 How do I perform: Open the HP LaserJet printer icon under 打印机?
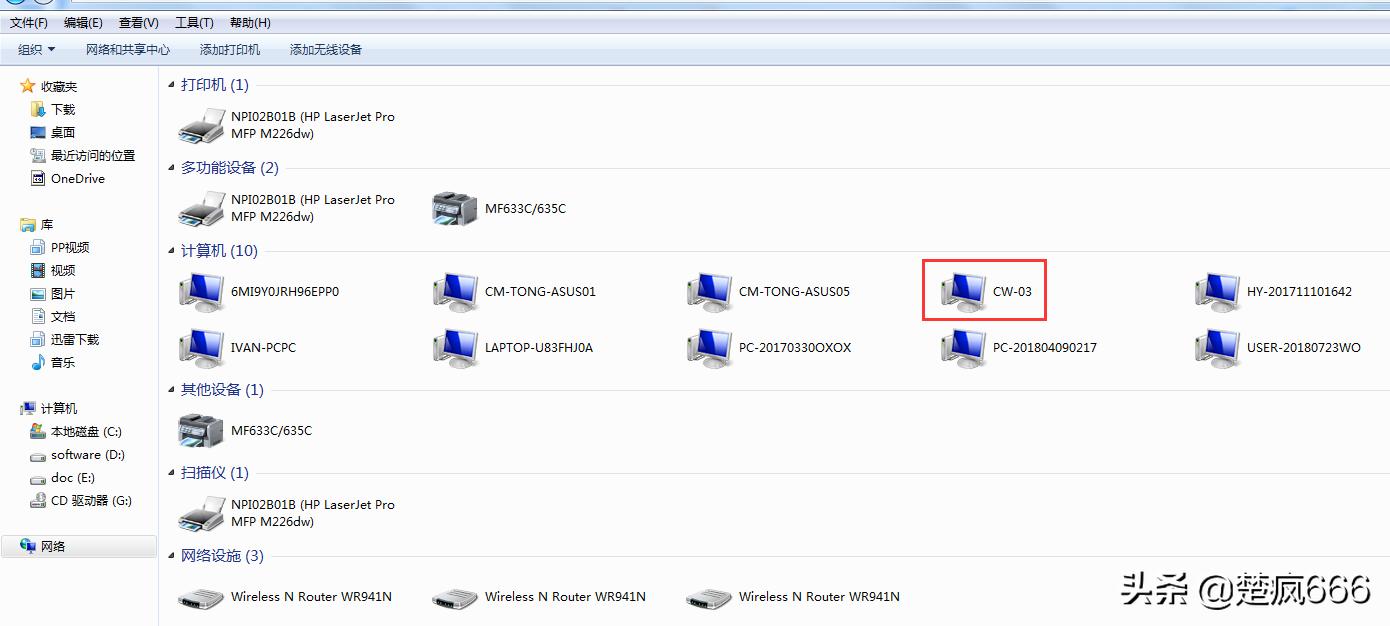pos(201,126)
